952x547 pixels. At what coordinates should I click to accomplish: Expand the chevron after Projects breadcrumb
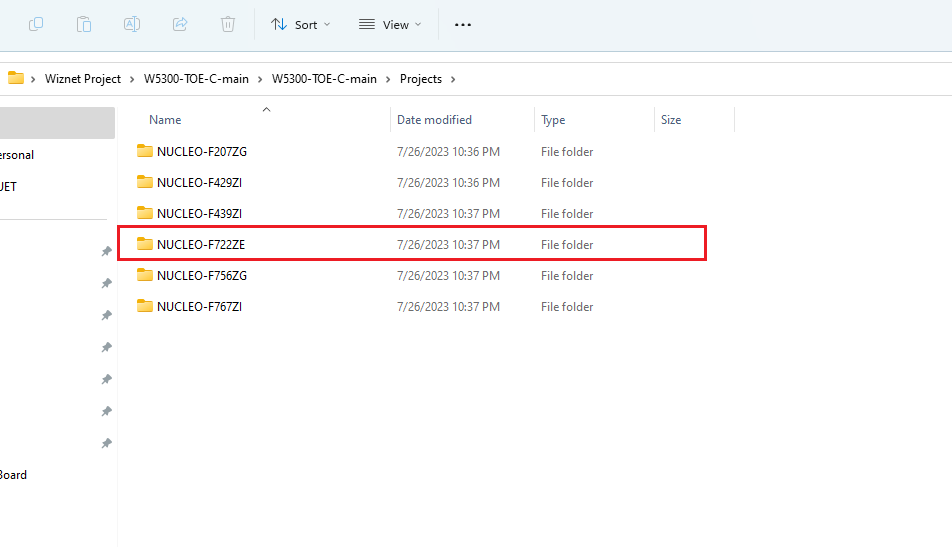coord(453,79)
